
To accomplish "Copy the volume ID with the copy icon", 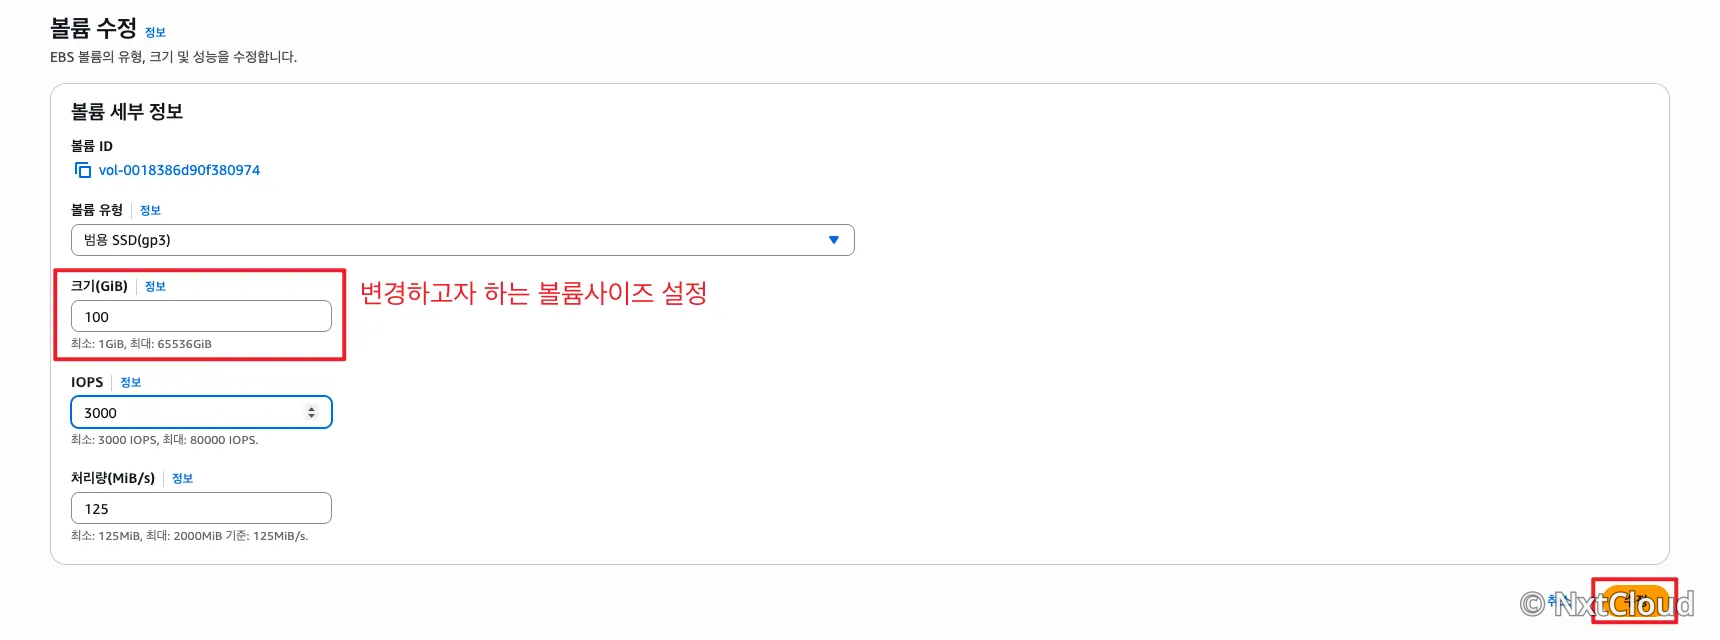I will pyautogui.click(x=83, y=170).
